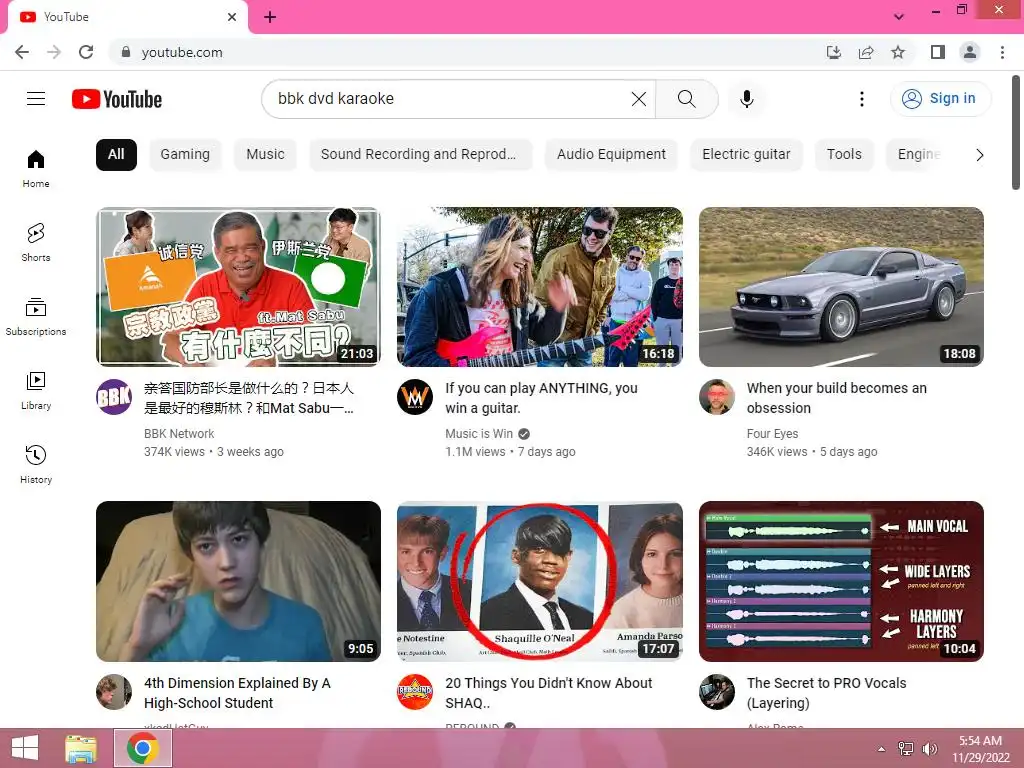Viewport: 1024px width, 768px height.
Task: Go to Home in the sidebar
Action: pos(36,168)
